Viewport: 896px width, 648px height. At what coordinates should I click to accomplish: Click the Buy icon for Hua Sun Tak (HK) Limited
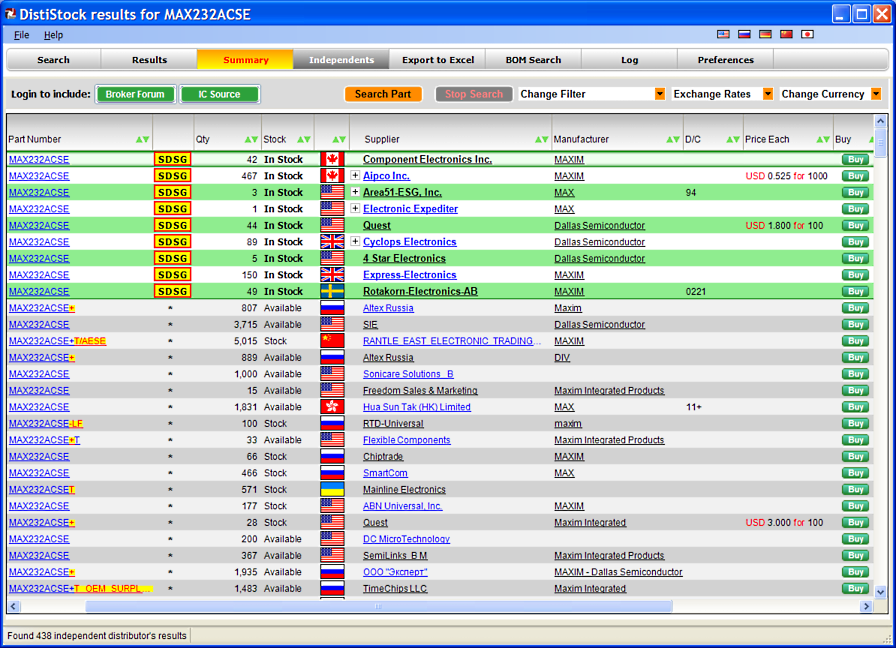click(x=855, y=407)
